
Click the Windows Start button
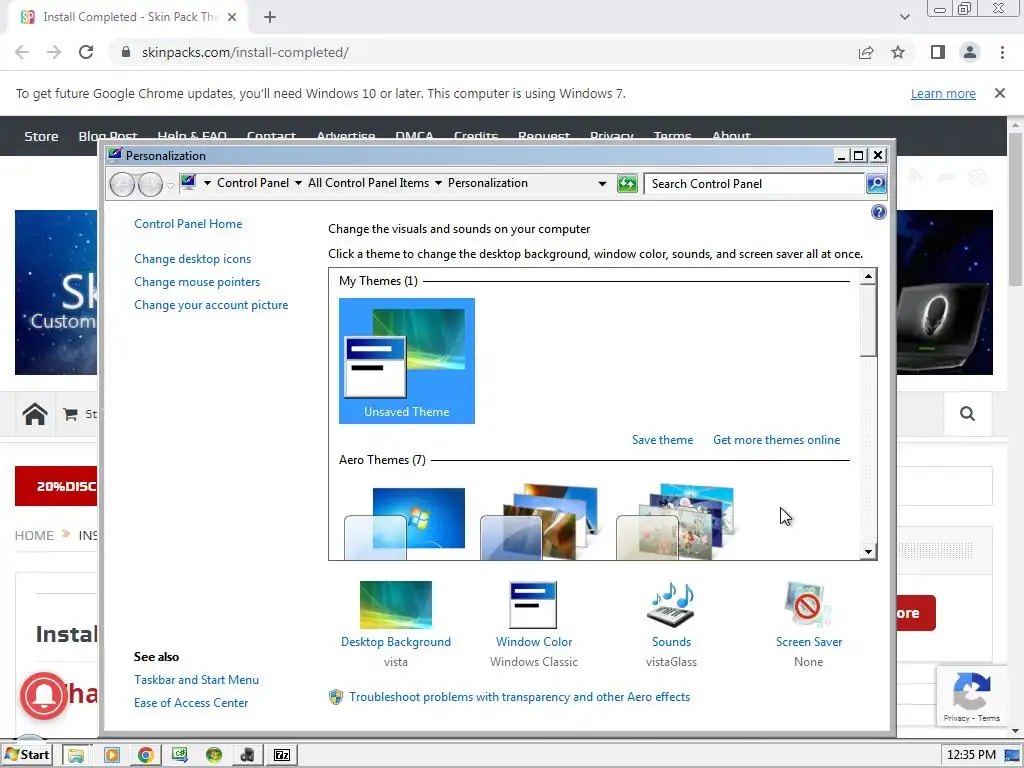click(27, 755)
